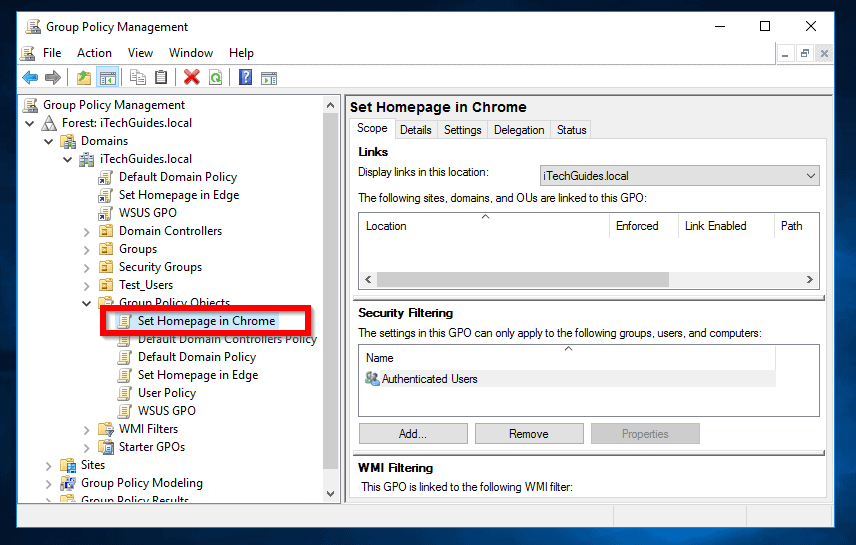Click the Refresh toolbar icon
The width and height of the screenshot is (856, 545).
(215, 78)
